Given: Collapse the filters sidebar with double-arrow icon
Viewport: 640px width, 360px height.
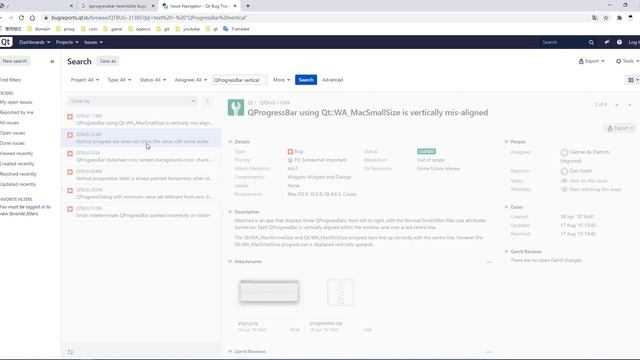Looking at the screenshot, I should click(x=52, y=61).
